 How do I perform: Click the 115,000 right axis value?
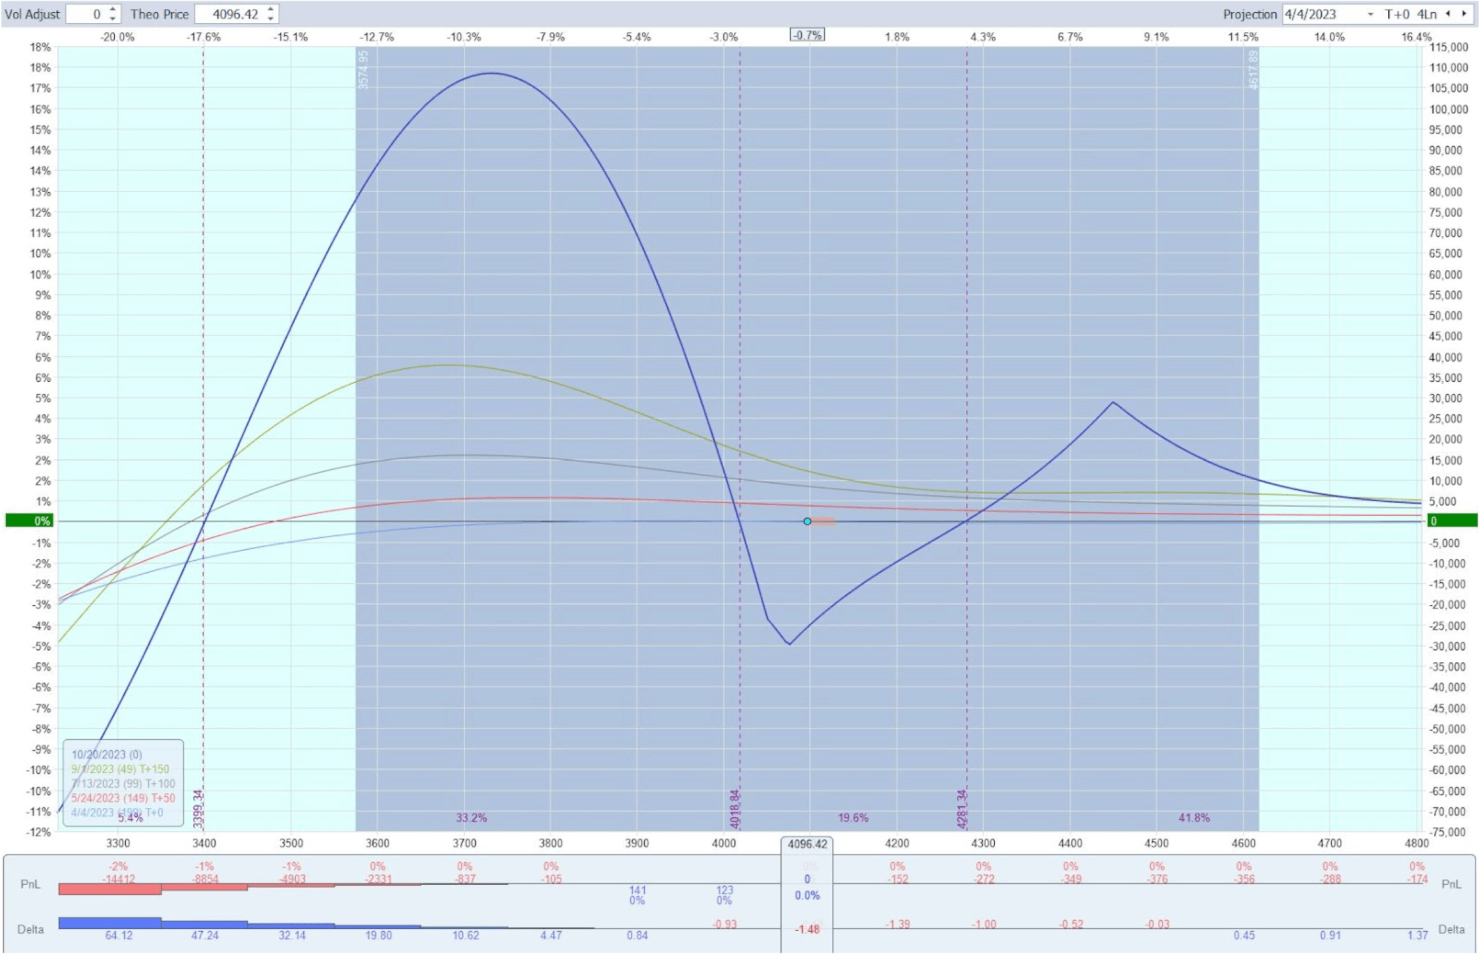tap(1449, 47)
